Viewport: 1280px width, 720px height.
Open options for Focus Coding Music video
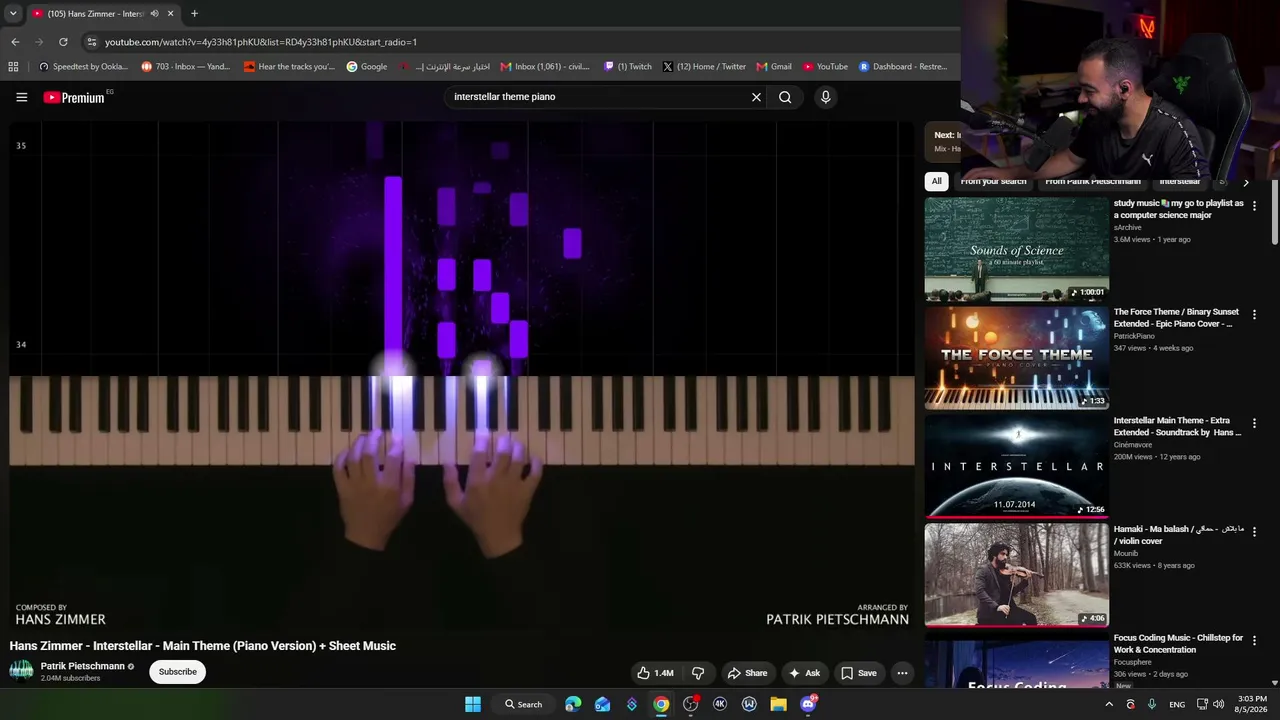point(1254,641)
